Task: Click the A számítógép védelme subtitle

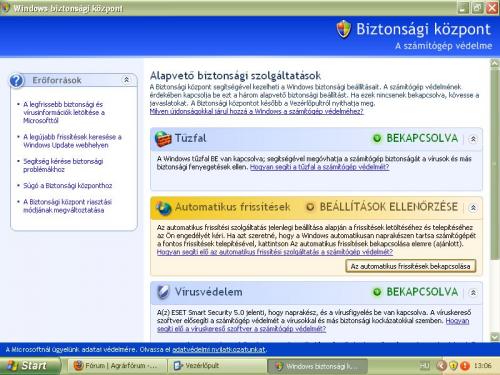Action: [x=444, y=46]
